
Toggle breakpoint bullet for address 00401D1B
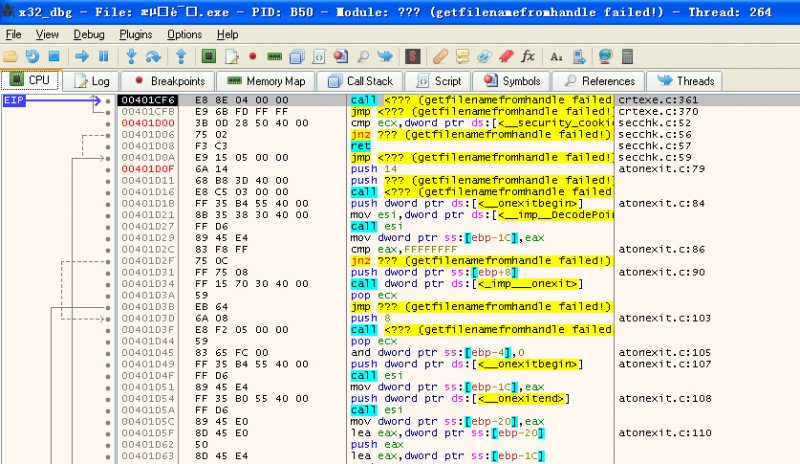pyautogui.click(x=108, y=204)
